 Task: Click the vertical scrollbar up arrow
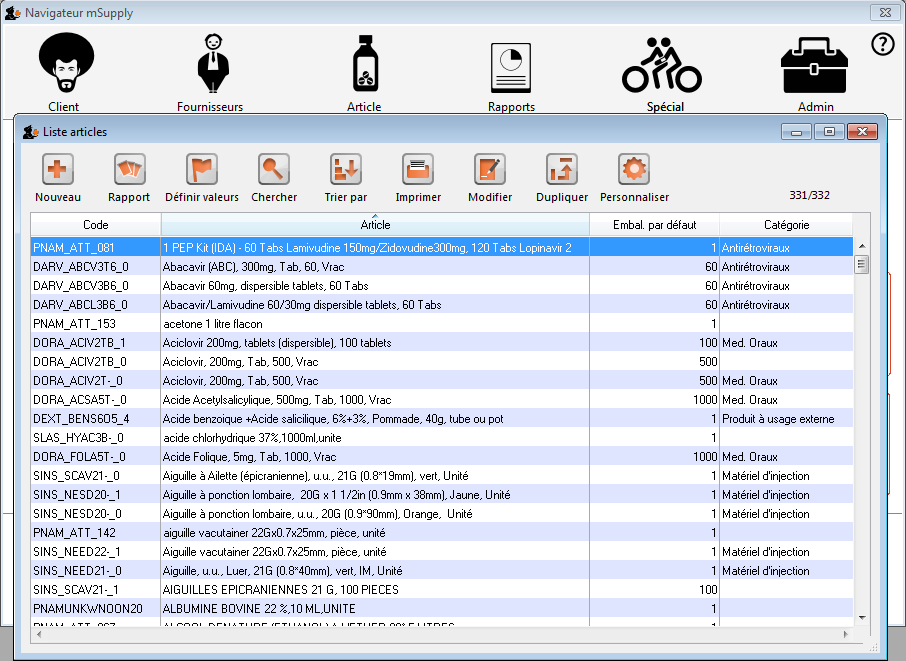862,246
